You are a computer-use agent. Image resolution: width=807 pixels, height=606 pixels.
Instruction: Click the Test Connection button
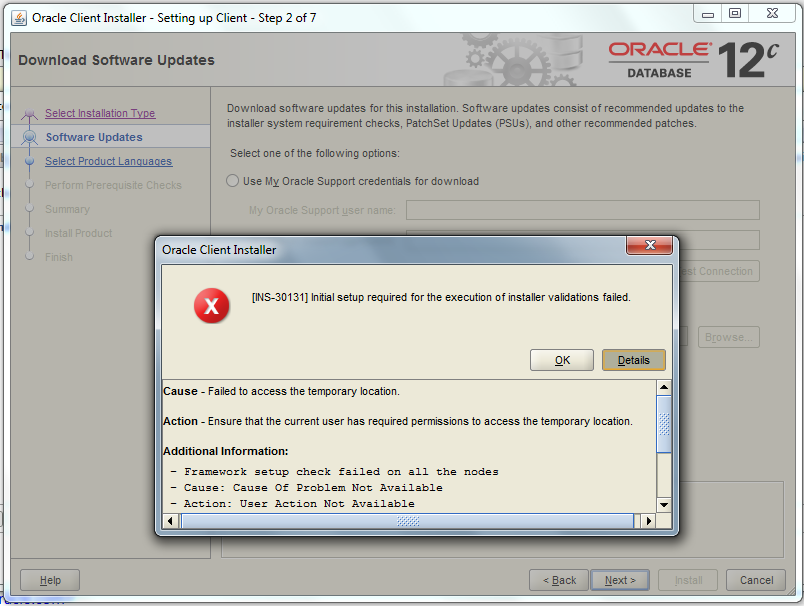[718, 271]
